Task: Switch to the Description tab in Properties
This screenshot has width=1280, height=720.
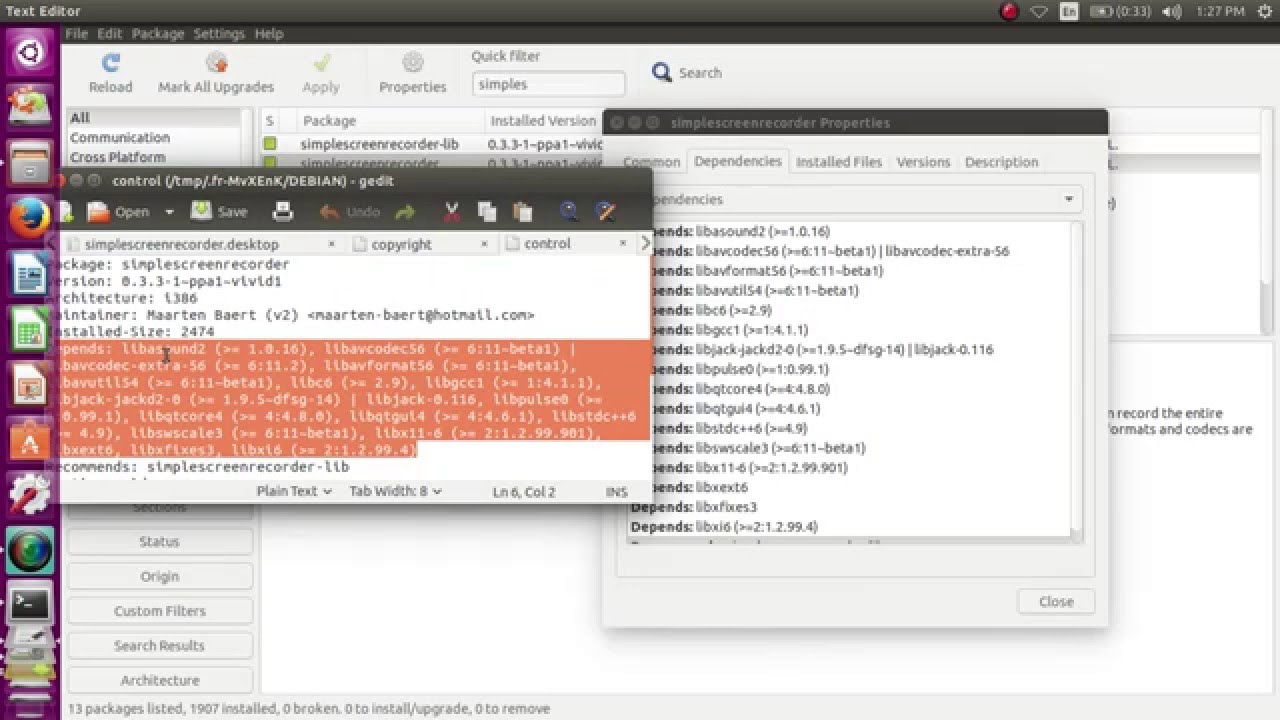Action: (1001, 162)
